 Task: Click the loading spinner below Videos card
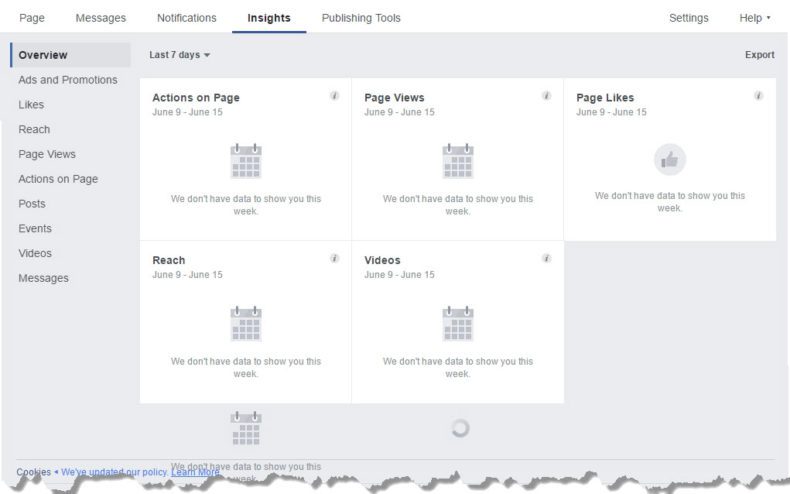[x=460, y=428]
